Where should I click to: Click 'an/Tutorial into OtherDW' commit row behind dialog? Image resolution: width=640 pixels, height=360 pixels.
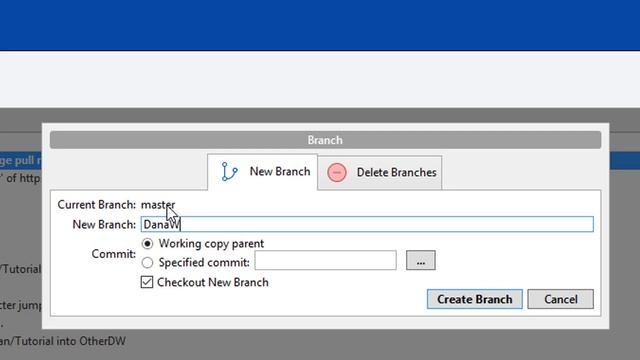coord(63,341)
